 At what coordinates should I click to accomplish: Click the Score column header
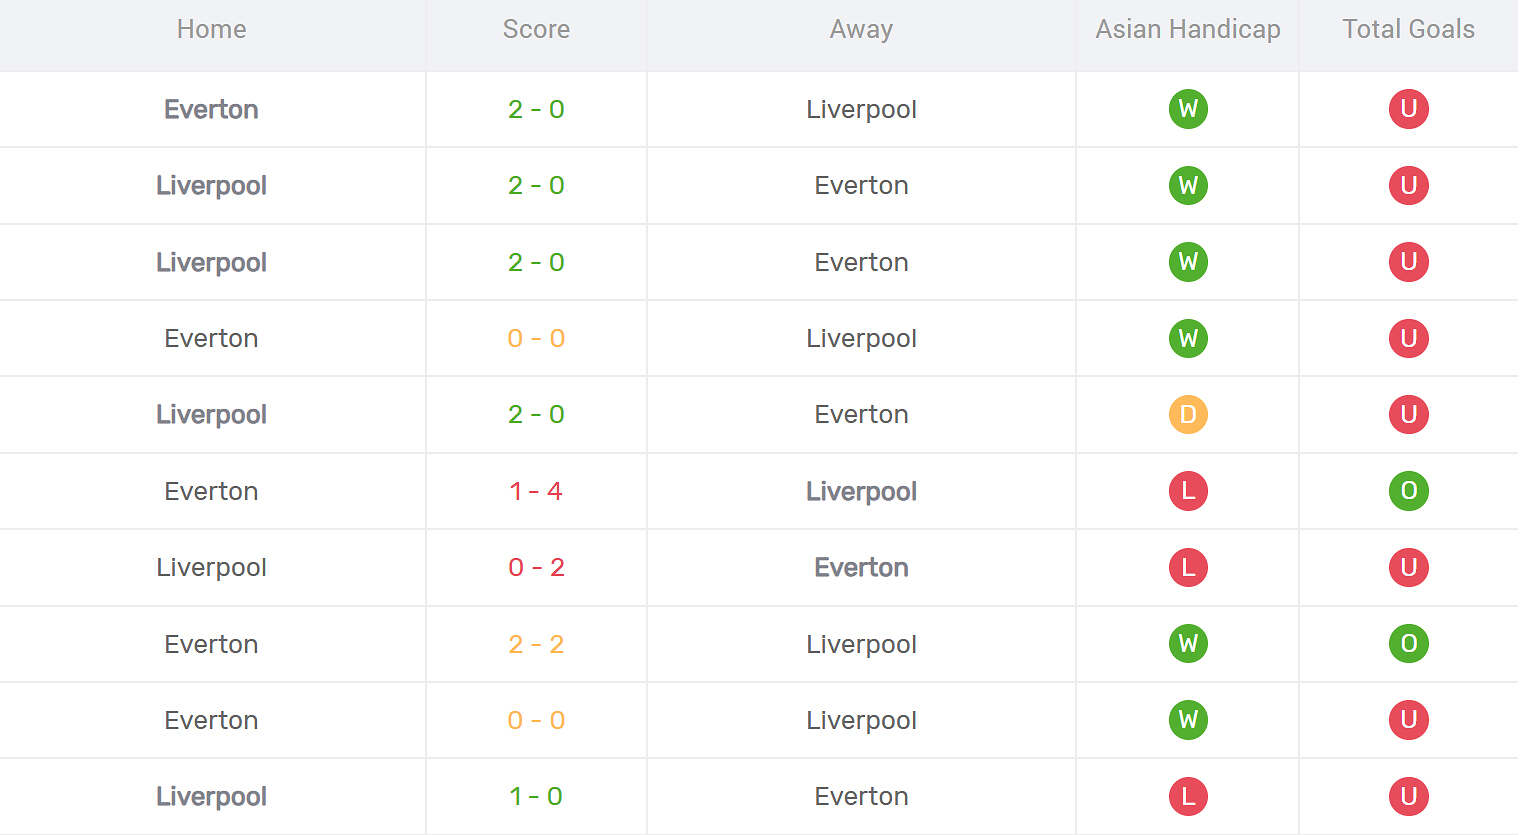(536, 29)
